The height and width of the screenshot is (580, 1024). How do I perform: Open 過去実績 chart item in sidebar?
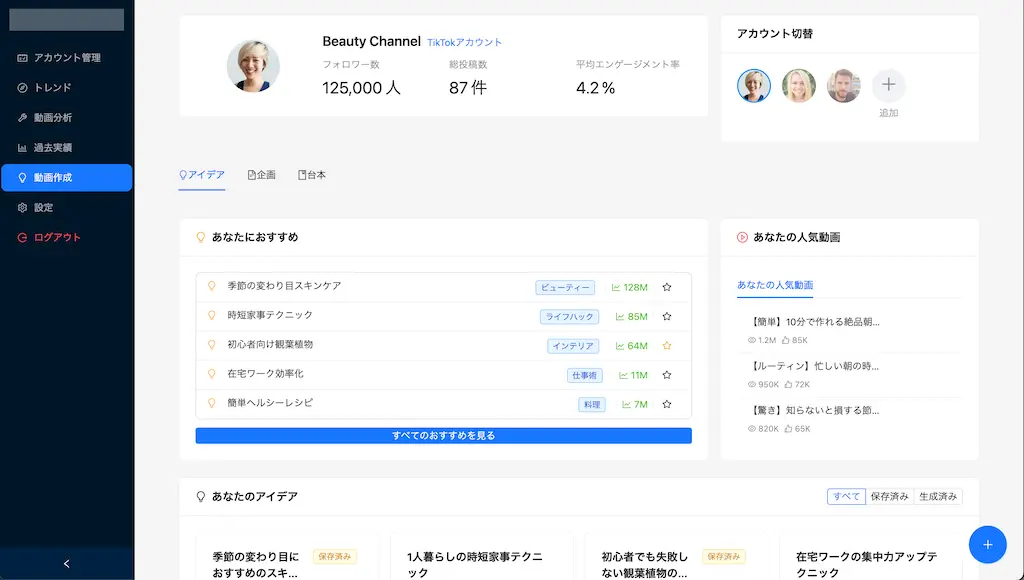tap(52, 148)
